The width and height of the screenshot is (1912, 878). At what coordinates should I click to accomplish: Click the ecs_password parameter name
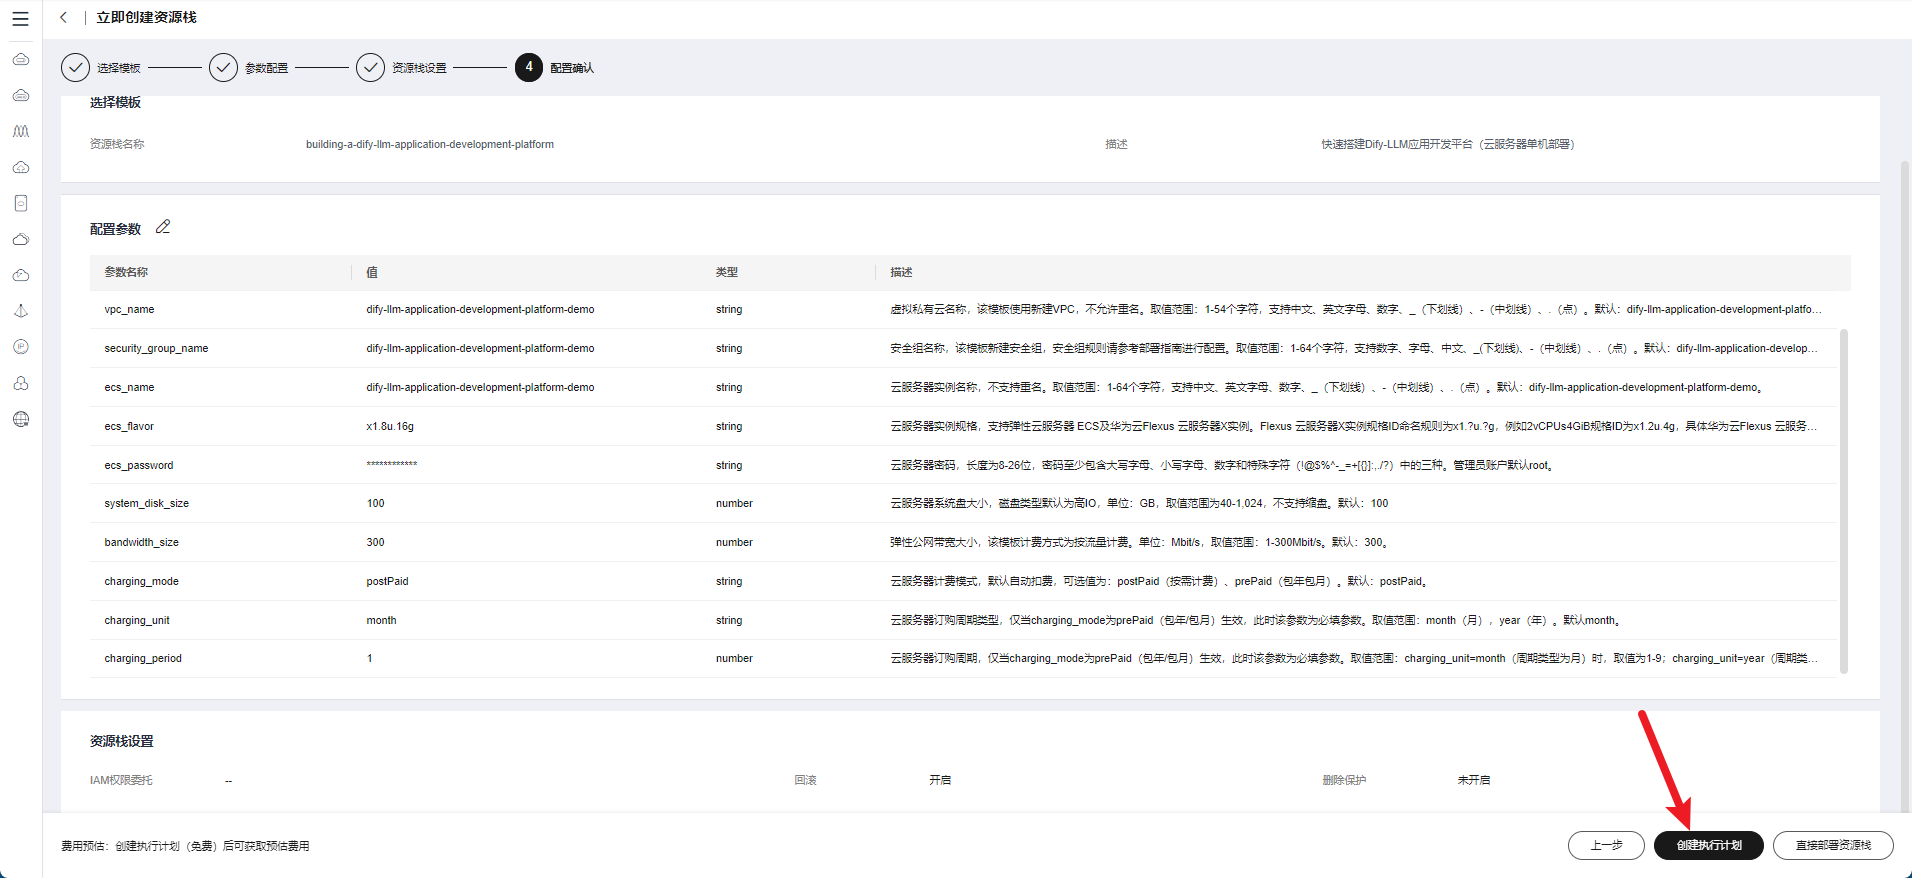click(139, 466)
